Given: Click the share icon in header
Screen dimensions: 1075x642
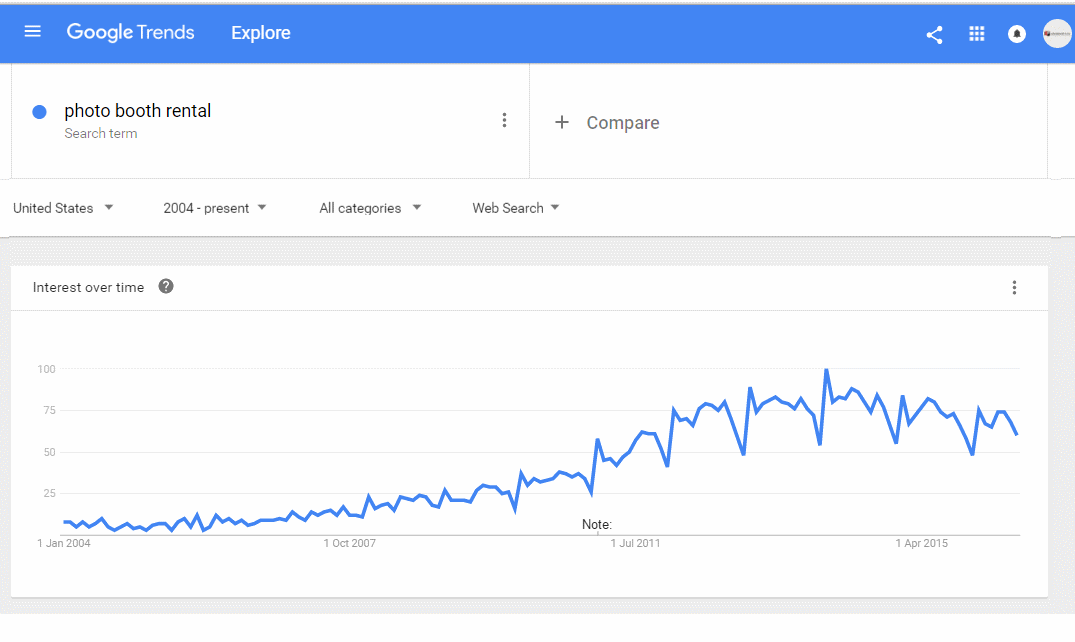Looking at the screenshot, I should point(934,34).
